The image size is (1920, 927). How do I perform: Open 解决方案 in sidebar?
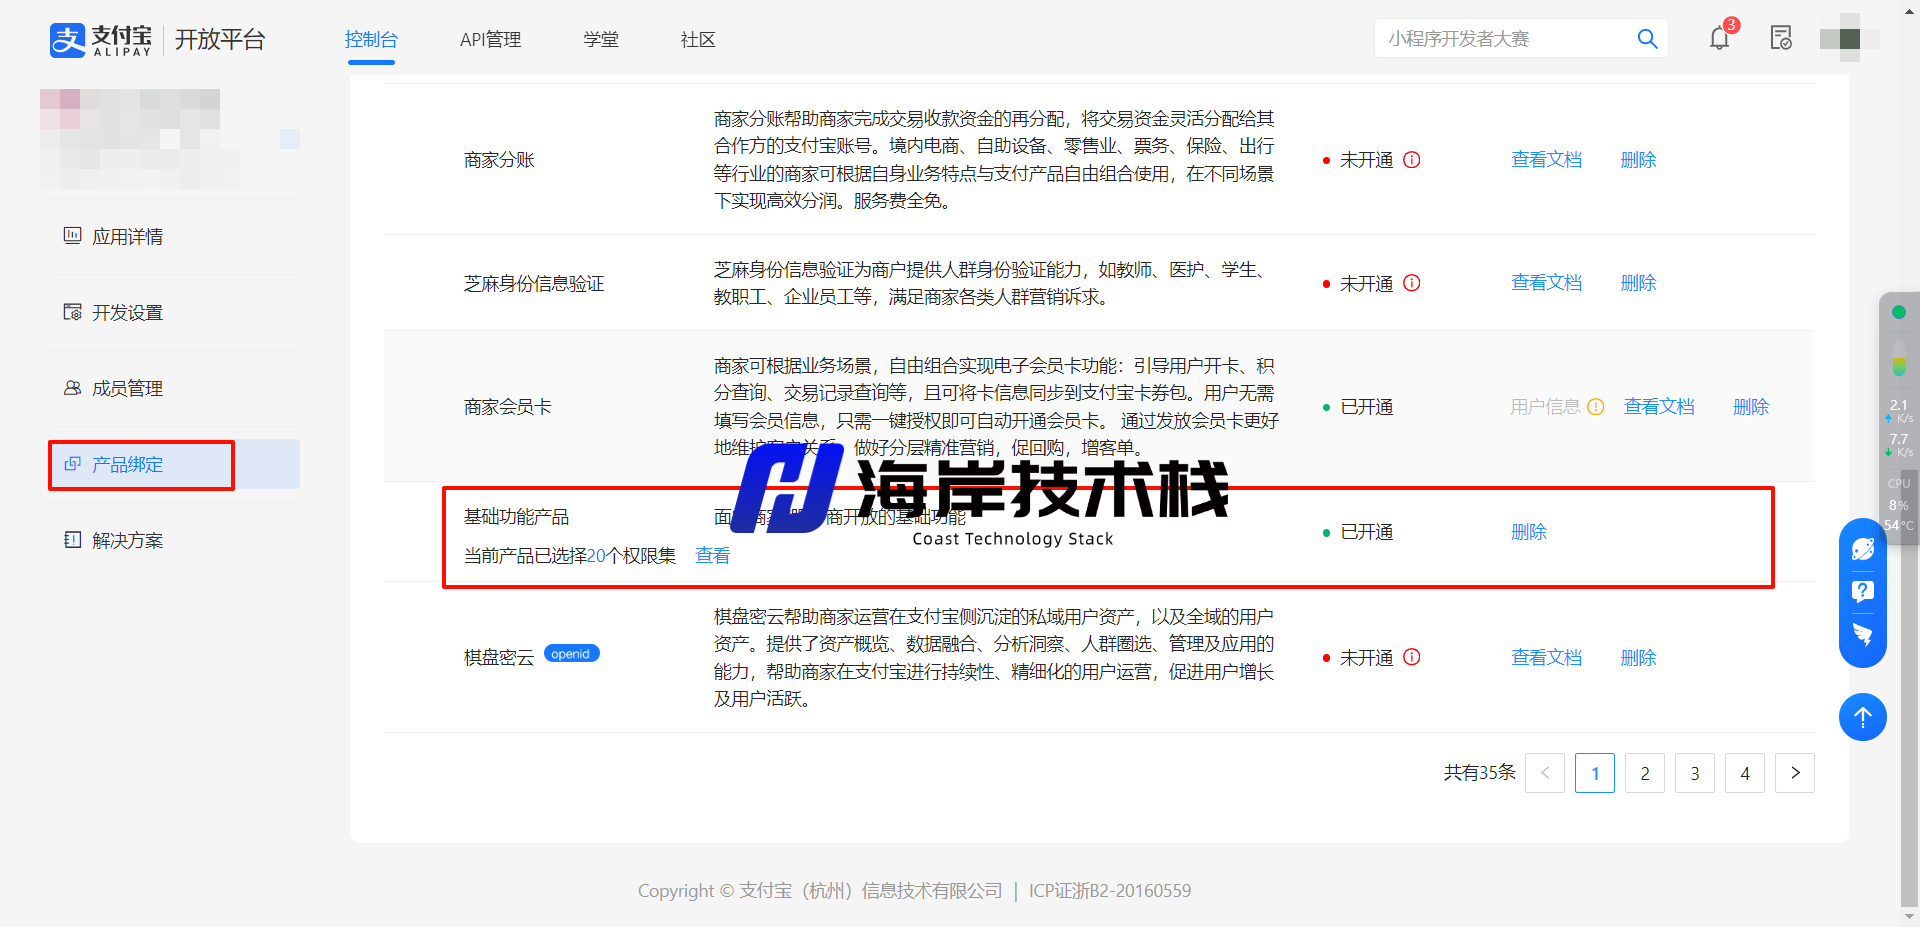click(173, 540)
